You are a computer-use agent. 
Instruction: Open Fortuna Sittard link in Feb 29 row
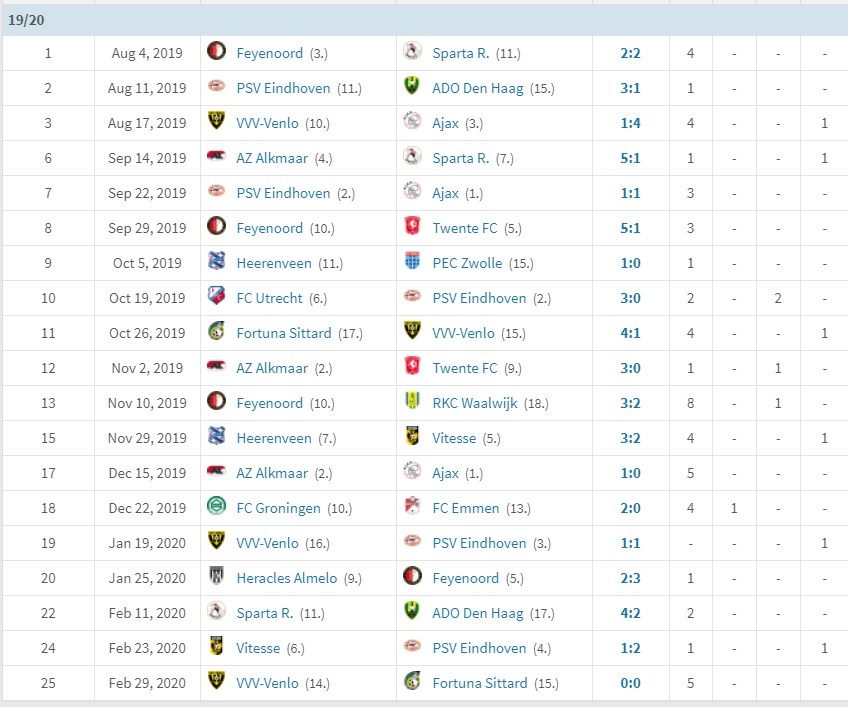tap(479, 683)
